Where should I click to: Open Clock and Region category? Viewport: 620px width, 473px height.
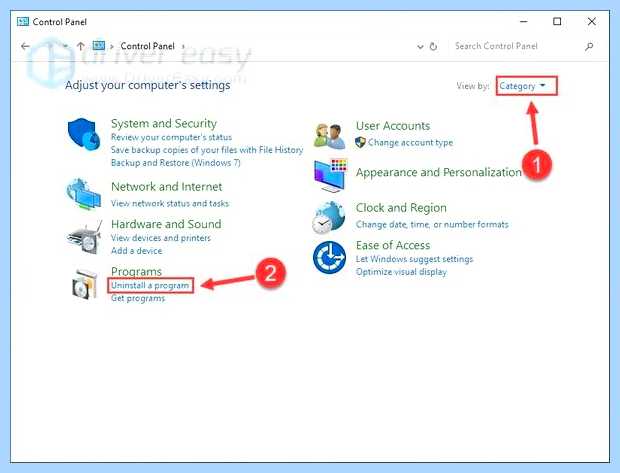(401, 208)
